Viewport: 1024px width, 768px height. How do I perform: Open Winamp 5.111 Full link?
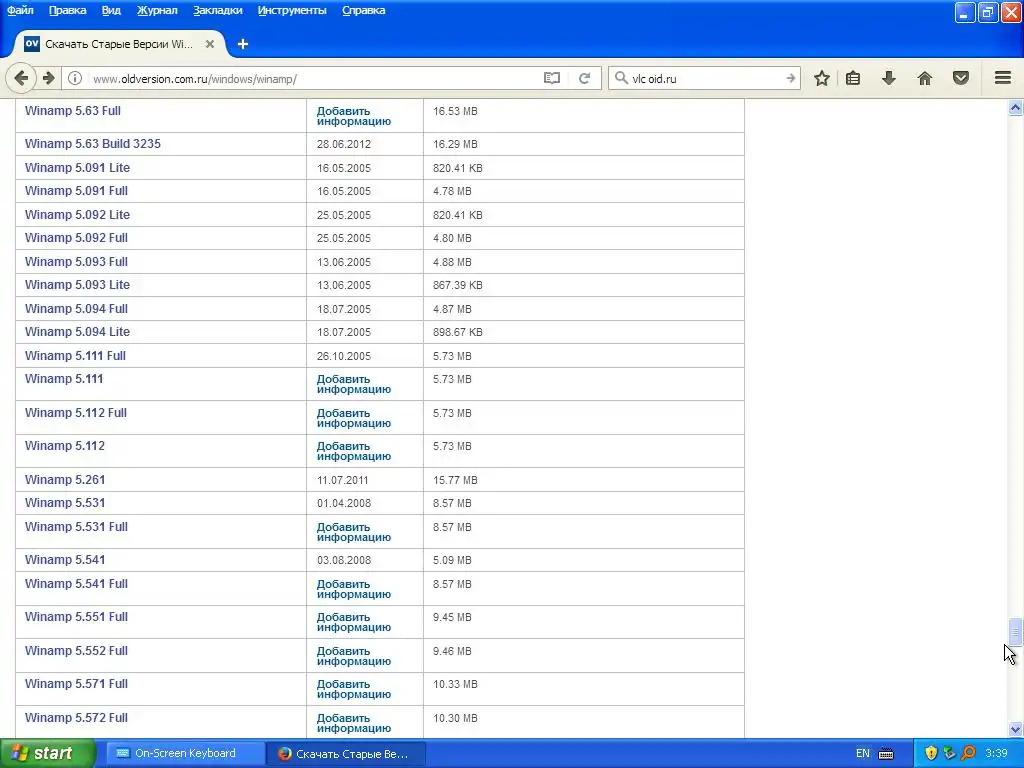click(x=75, y=356)
